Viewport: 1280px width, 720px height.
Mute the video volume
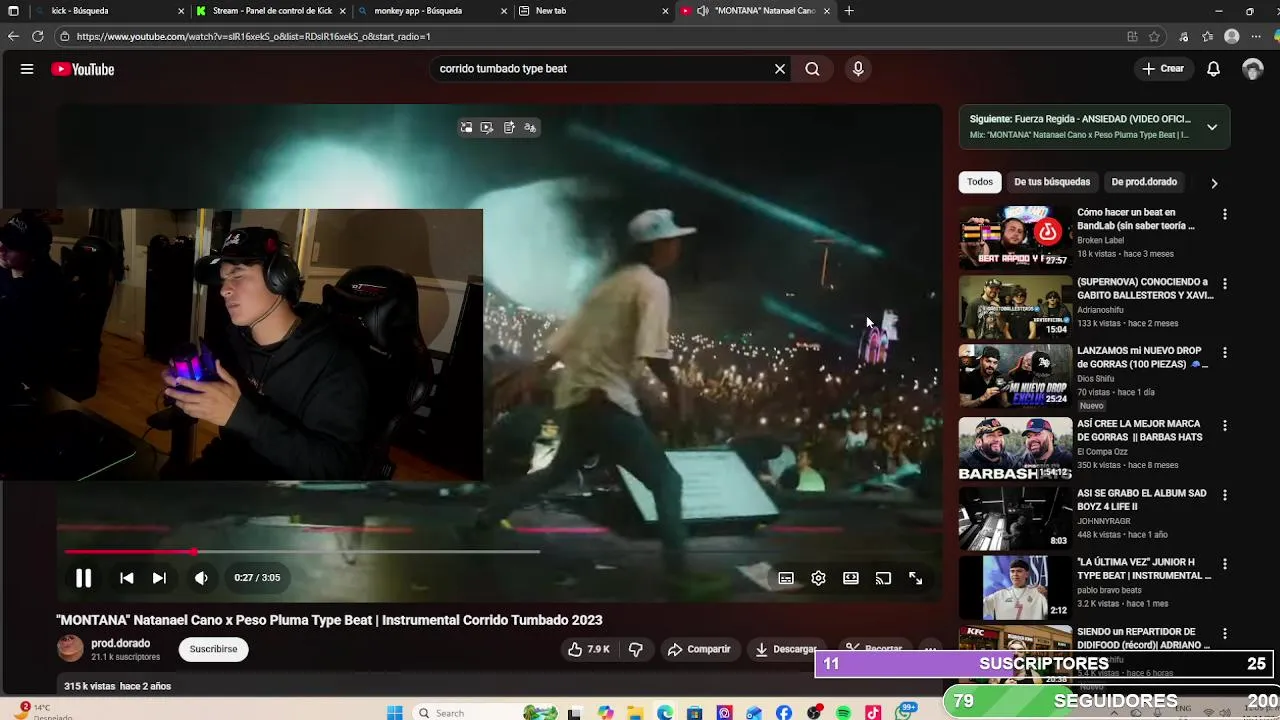(201, 578)
